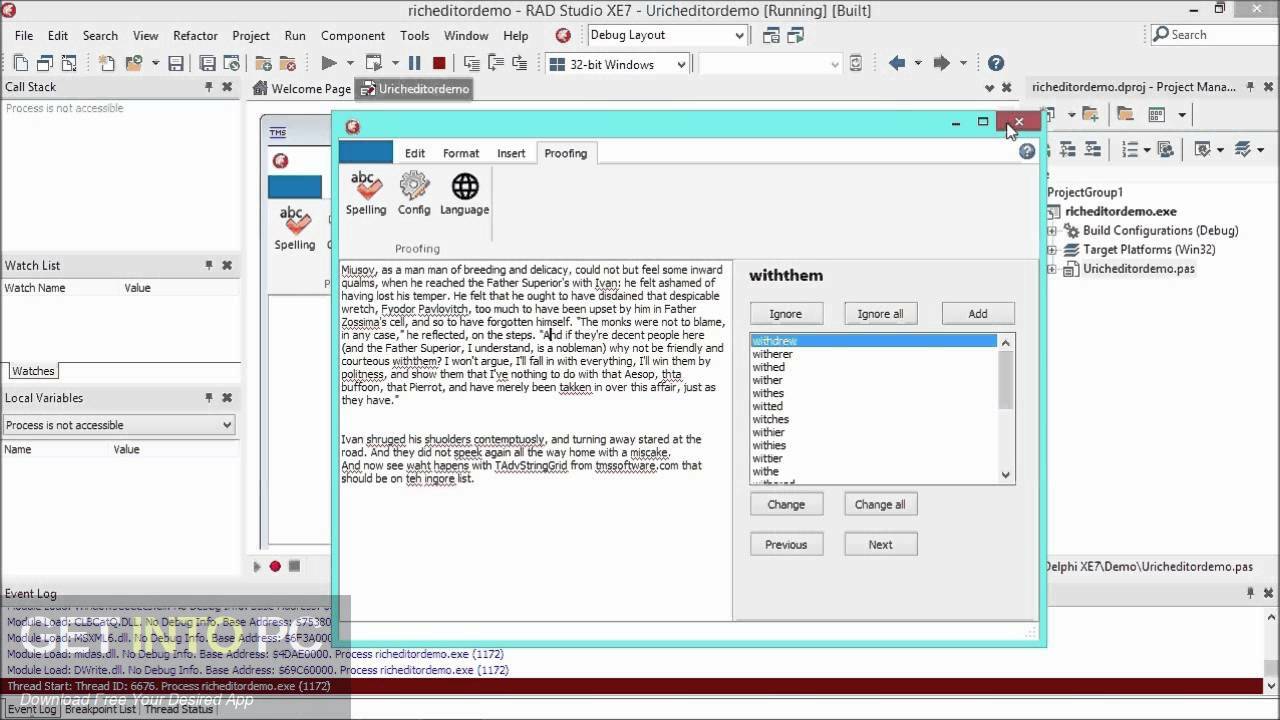The height and width of the screenshot is (720, 1280).
Task: Open the Back arrow history dropdown
Action: (x=916, y=63)
